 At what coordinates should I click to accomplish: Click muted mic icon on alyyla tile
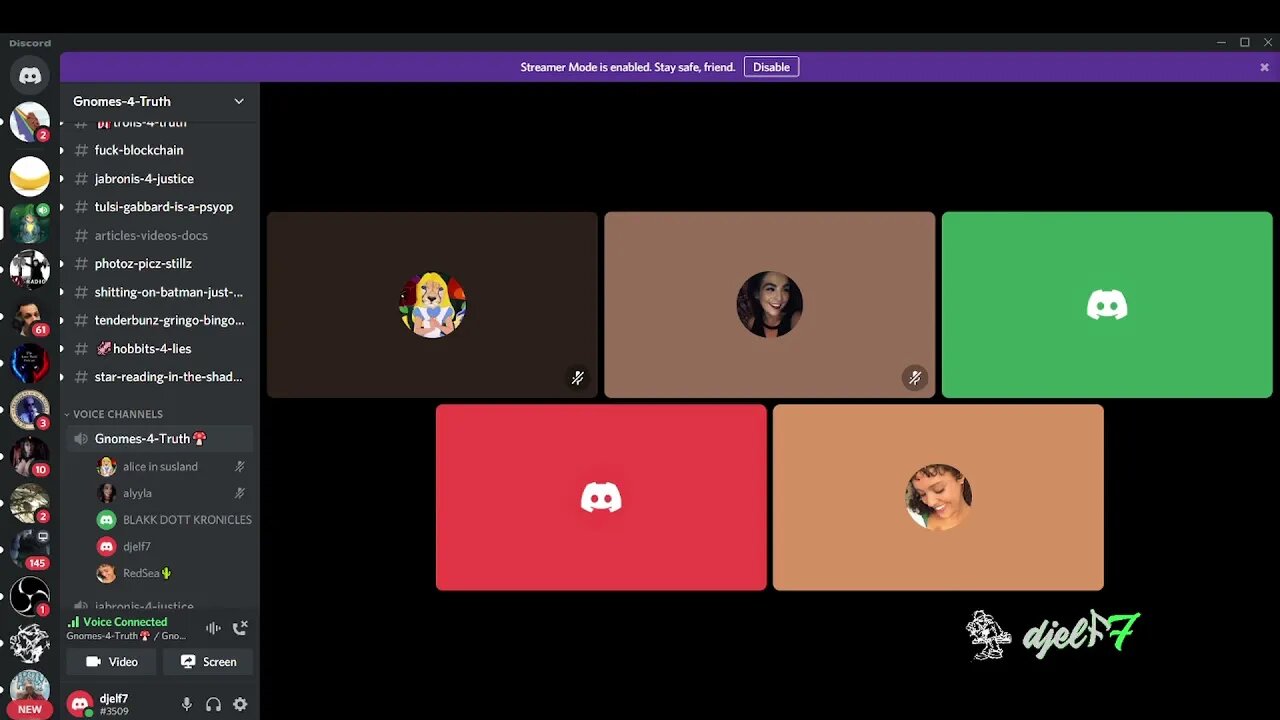914,378
